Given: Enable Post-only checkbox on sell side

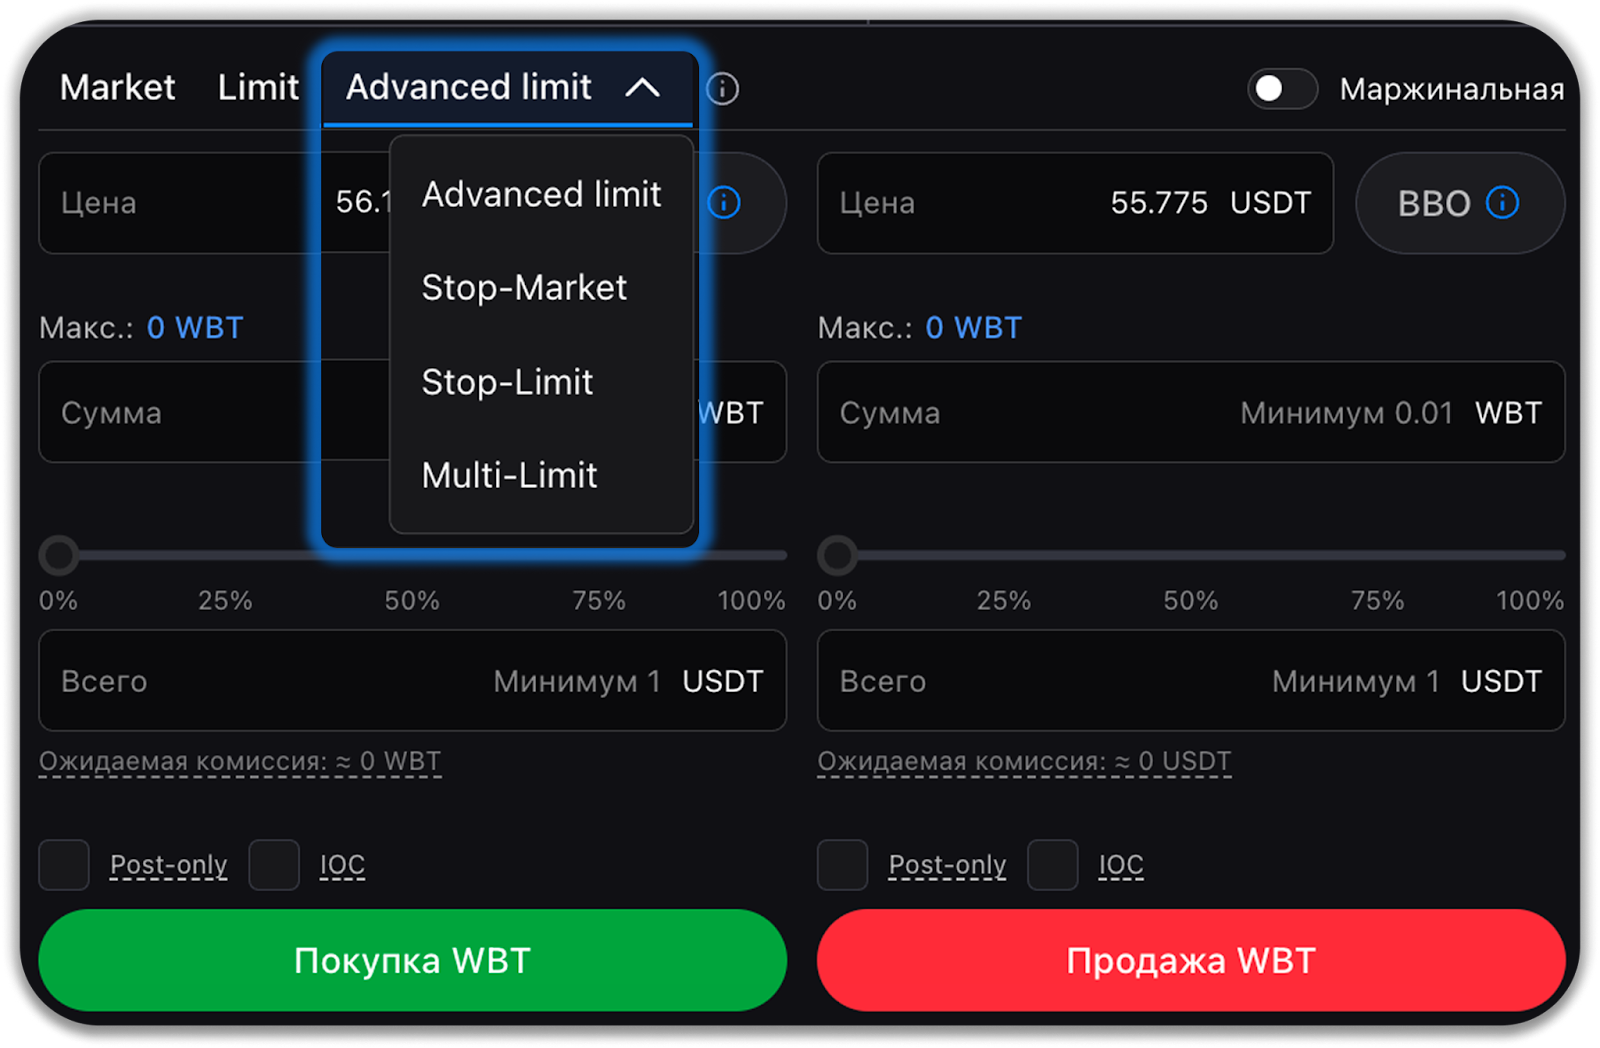Looking at the screenshot, I should pos(842,865).
